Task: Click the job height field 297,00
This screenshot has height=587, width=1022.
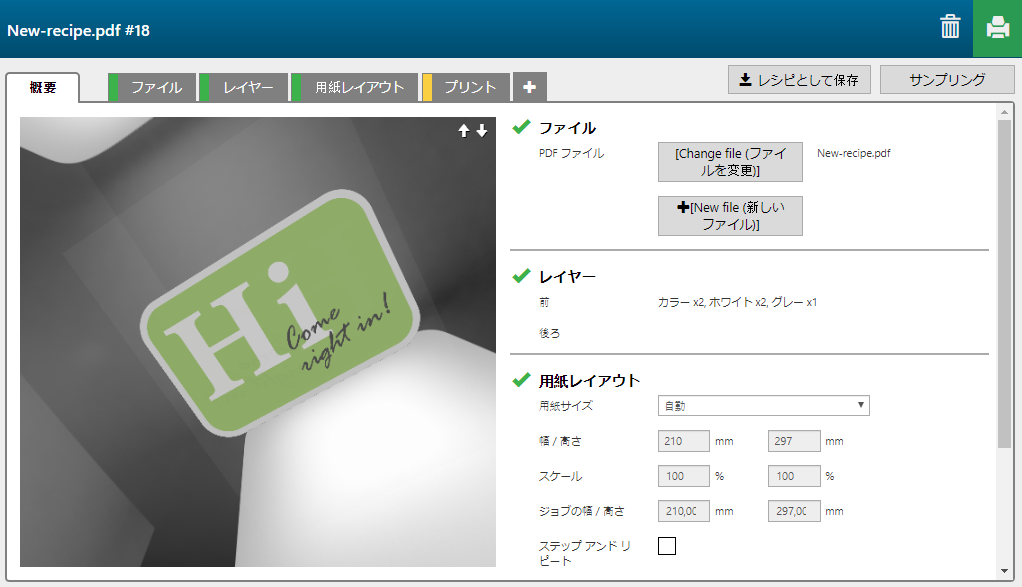Action: pyautogui.click(x=794, y=511)
